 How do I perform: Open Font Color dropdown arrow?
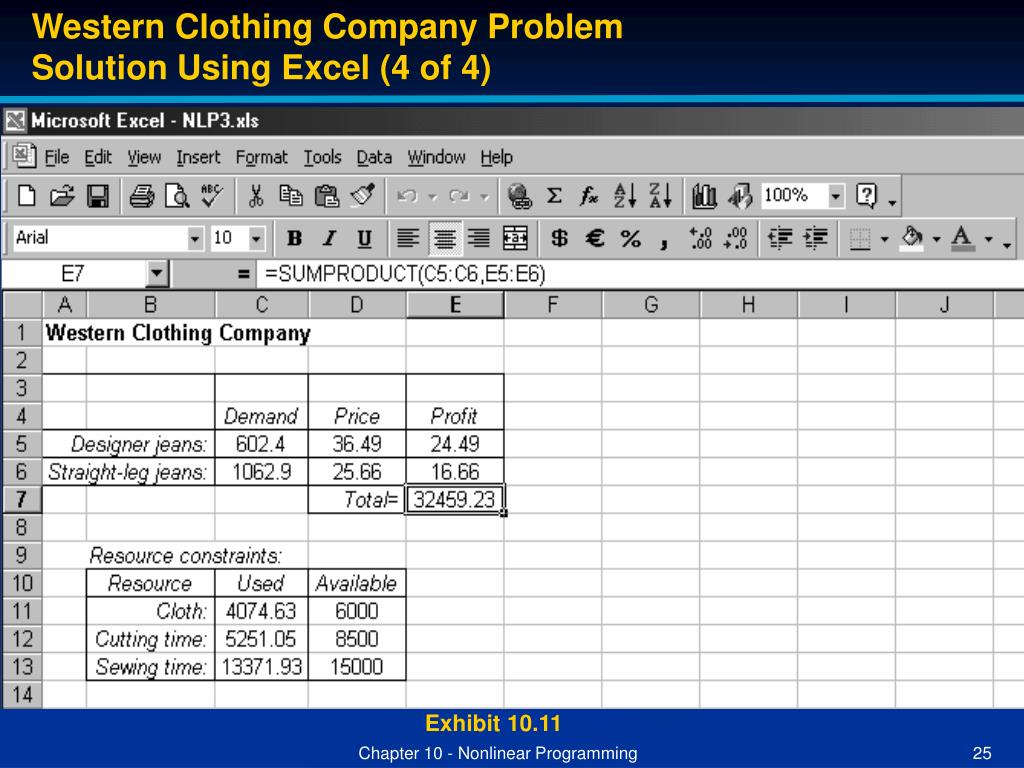(989, 239)
